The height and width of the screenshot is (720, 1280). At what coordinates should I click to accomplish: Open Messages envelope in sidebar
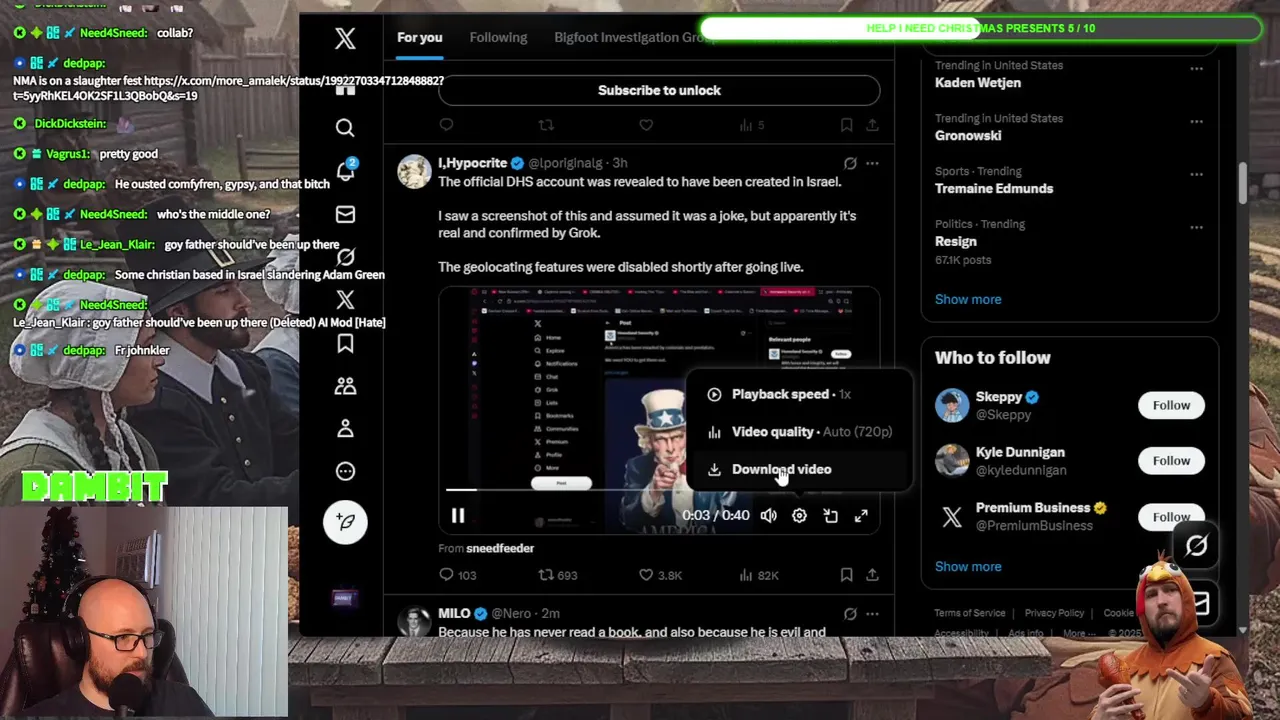tap(345, 214)
